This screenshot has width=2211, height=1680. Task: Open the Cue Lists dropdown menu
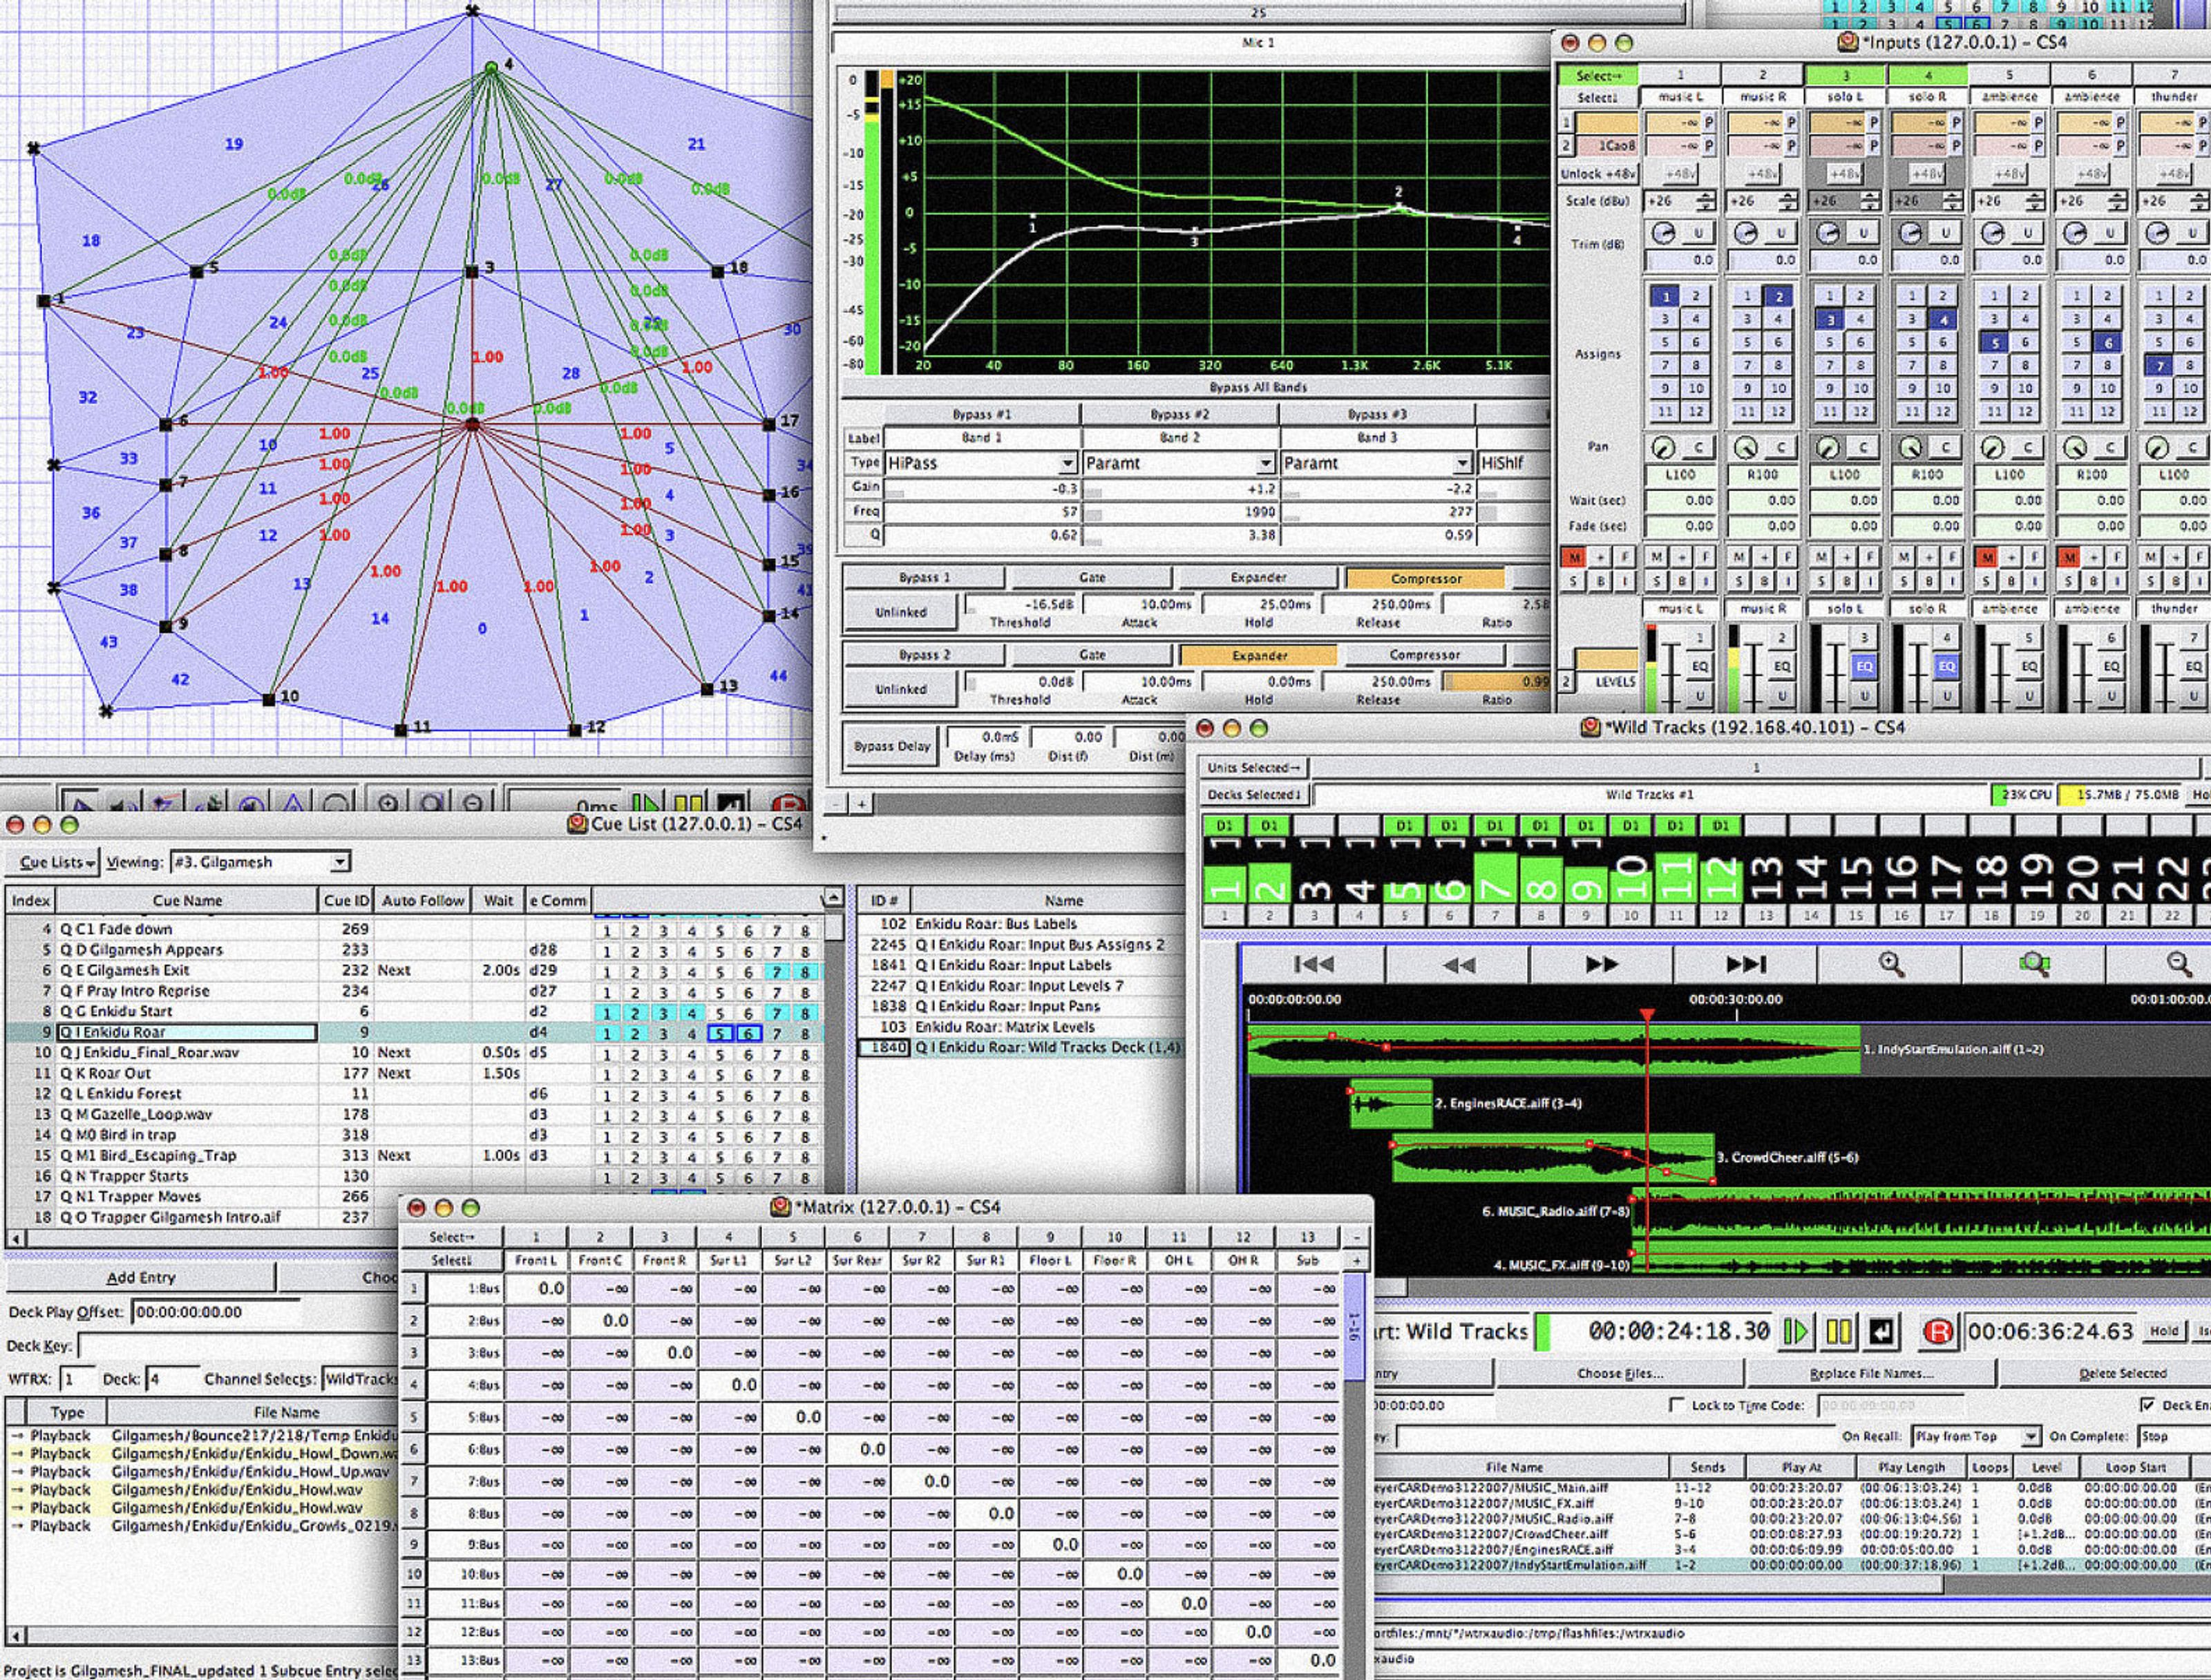point(54,862)
